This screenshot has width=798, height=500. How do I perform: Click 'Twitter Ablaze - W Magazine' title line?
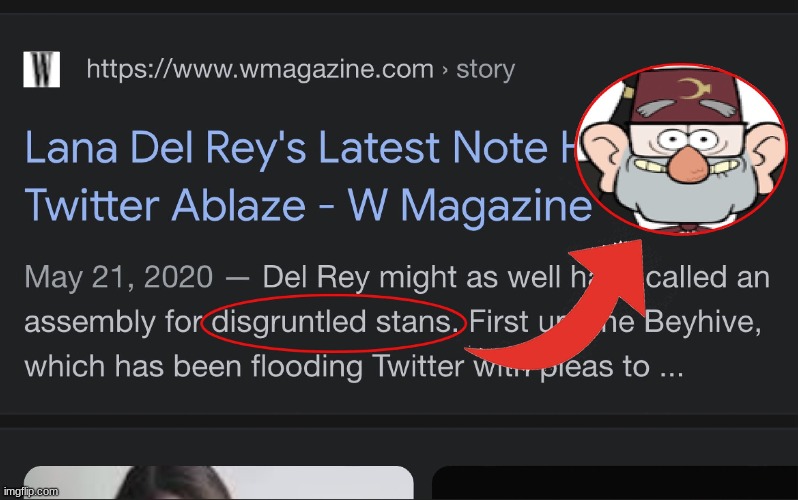308,205
